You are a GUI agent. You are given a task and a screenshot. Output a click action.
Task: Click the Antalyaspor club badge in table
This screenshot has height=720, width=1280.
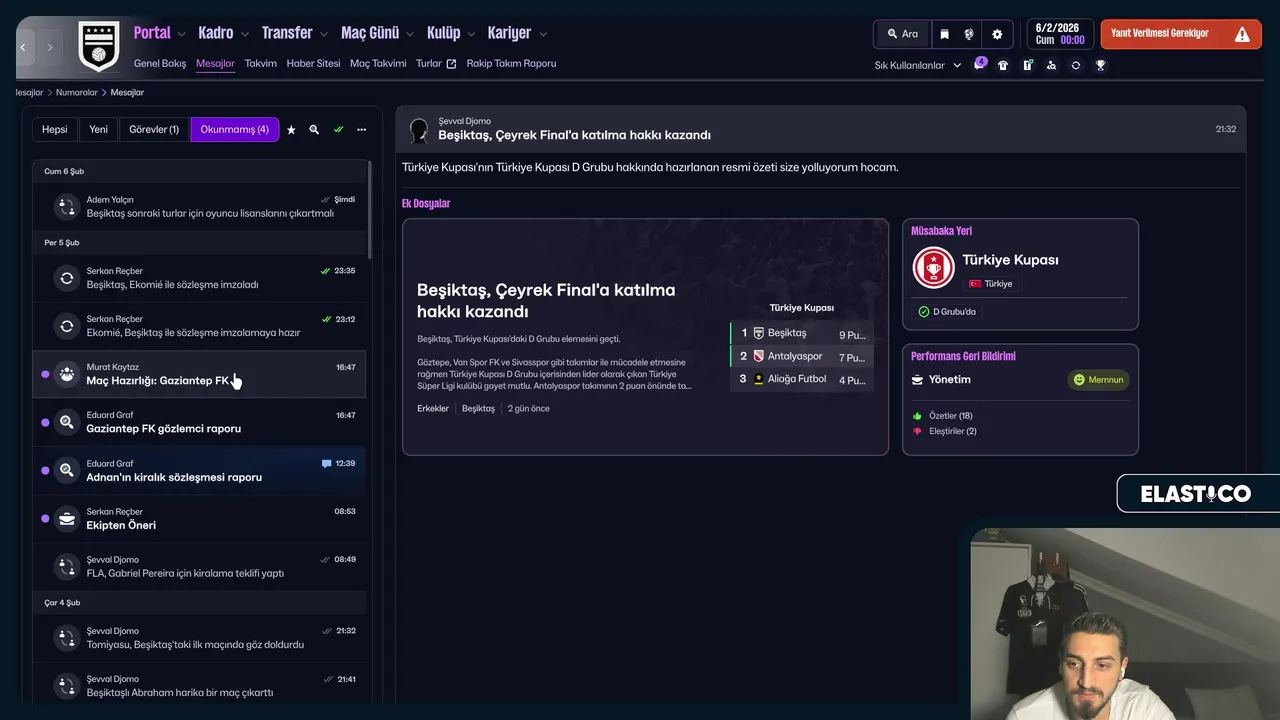pos(759,356)
